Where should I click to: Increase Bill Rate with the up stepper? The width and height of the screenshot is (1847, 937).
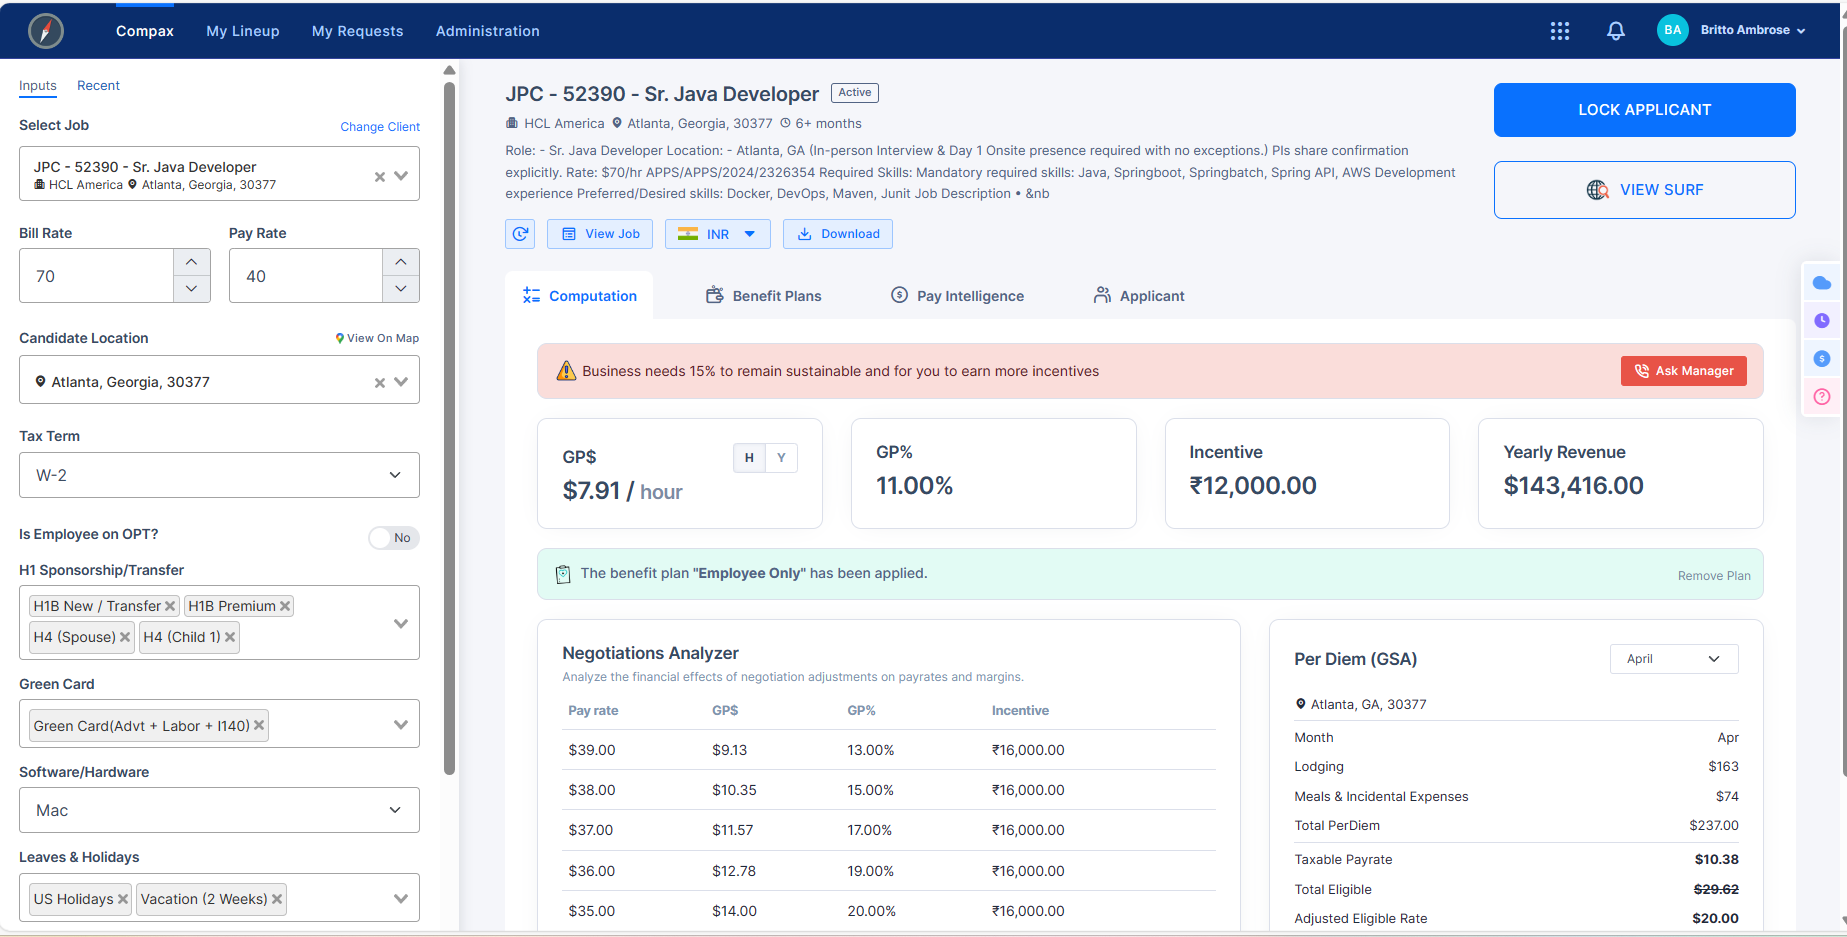(191, 262)
